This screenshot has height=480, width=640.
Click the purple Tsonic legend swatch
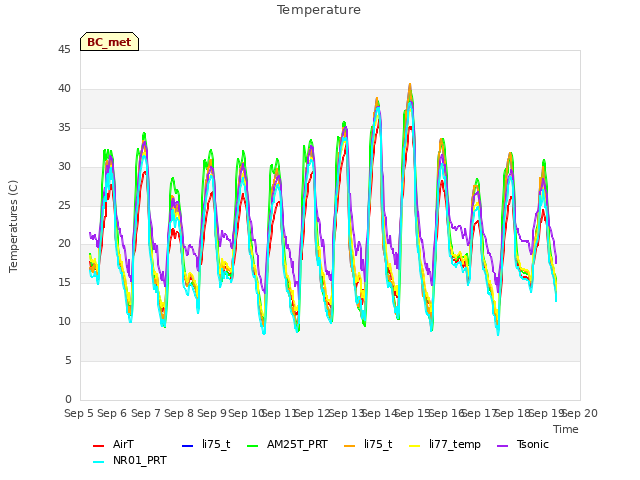coord(503,446)
